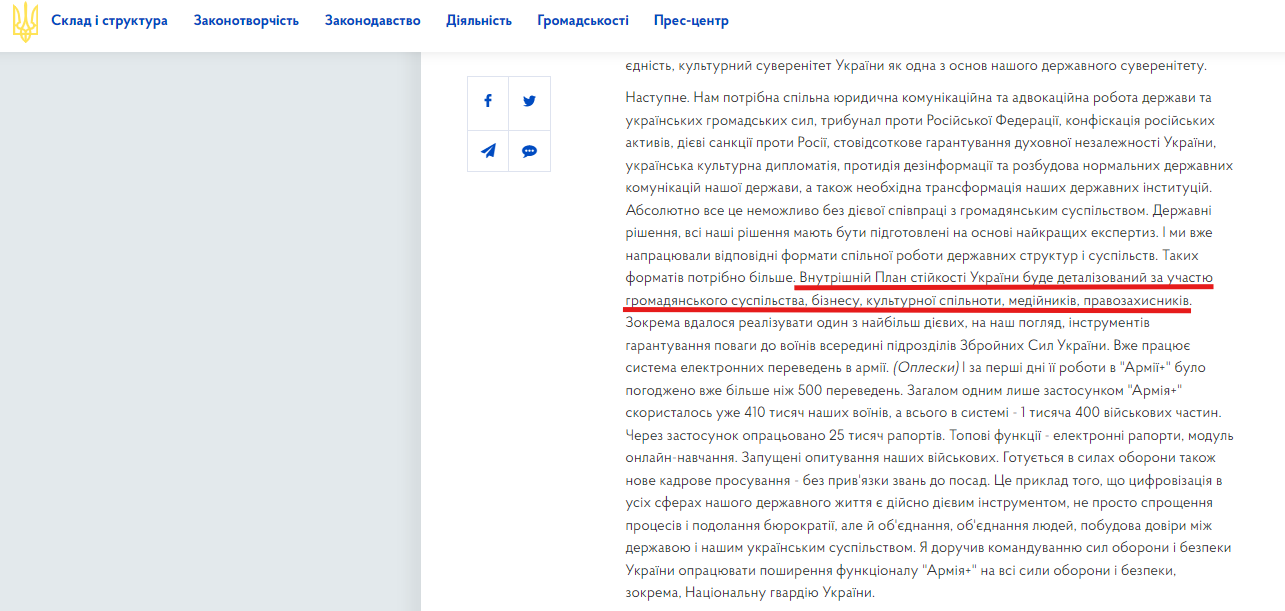The image size is (1285, 611).
Task: Expand the «Діяльність» navigation dropdown
Action: (478, 18)
